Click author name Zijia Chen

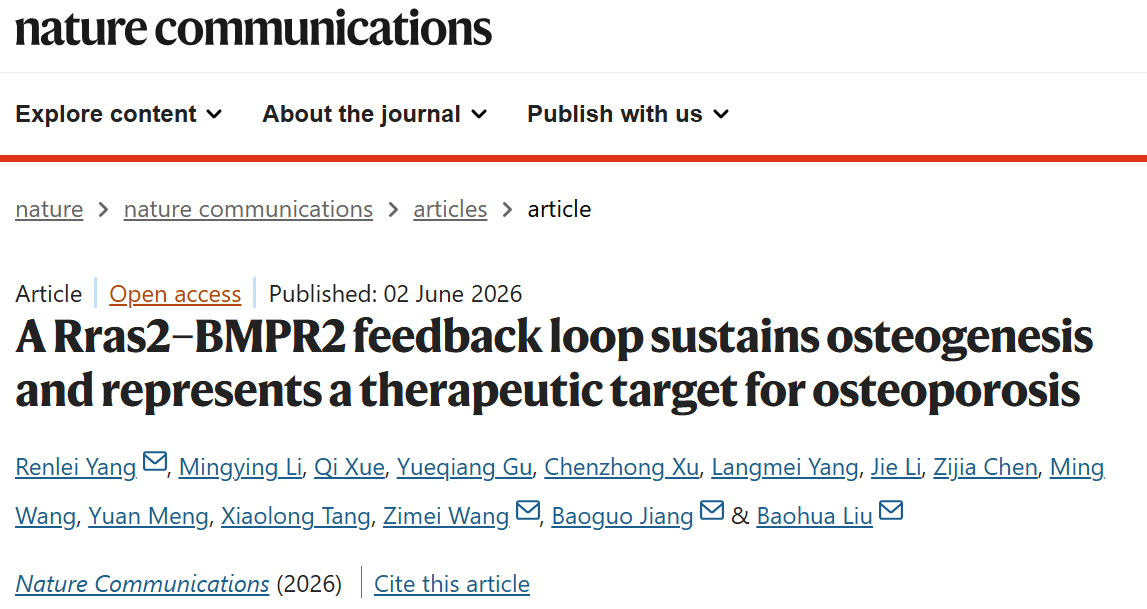point(985,467)
